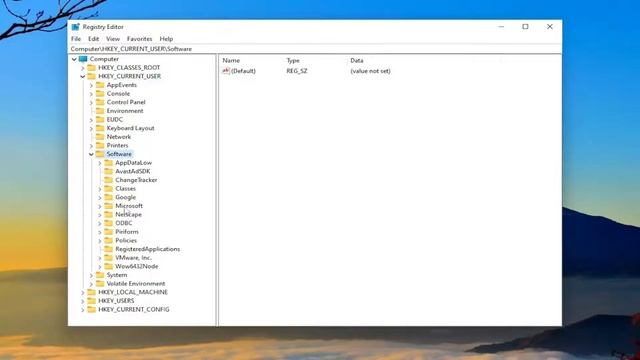The image size is (640, 360).
Task: Click the RegisteredApplications folder icon
Action: [109, 249]
